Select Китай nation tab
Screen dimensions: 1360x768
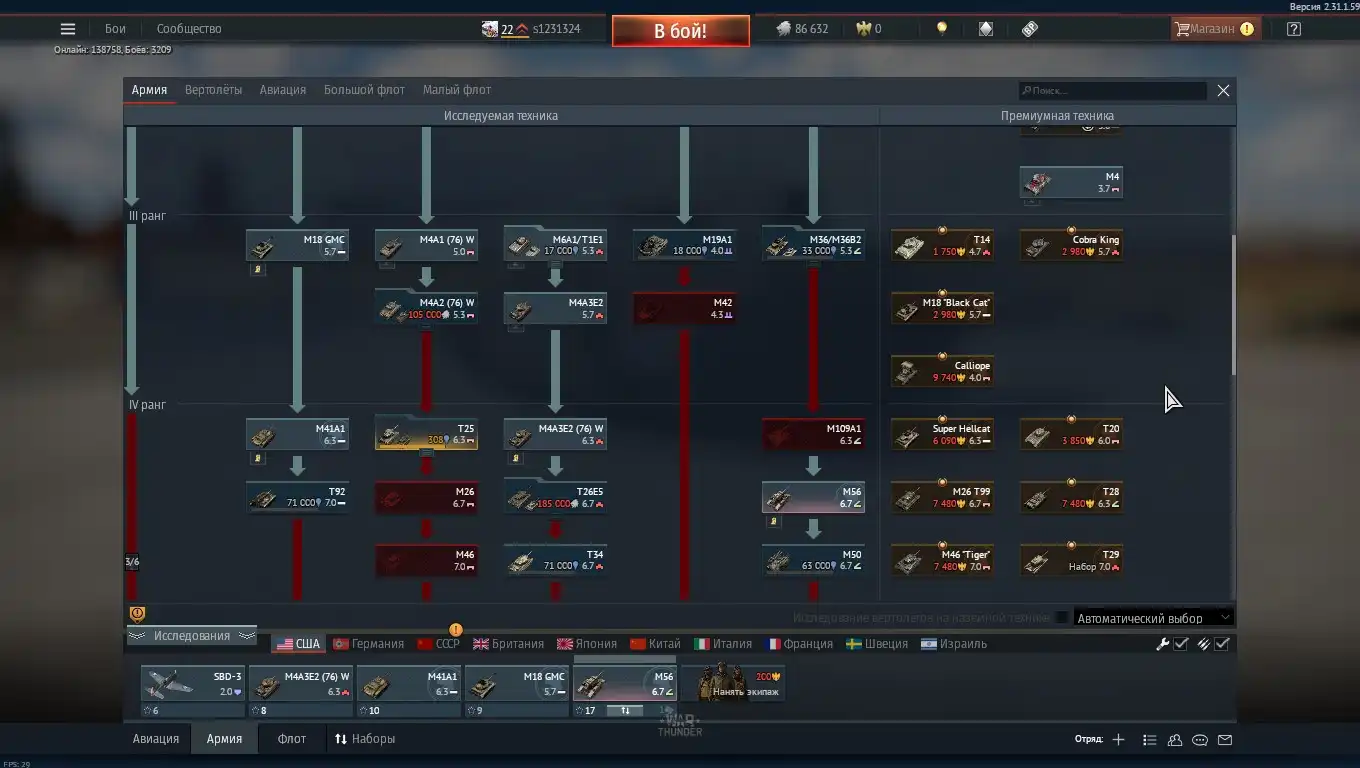coord(655,644)
